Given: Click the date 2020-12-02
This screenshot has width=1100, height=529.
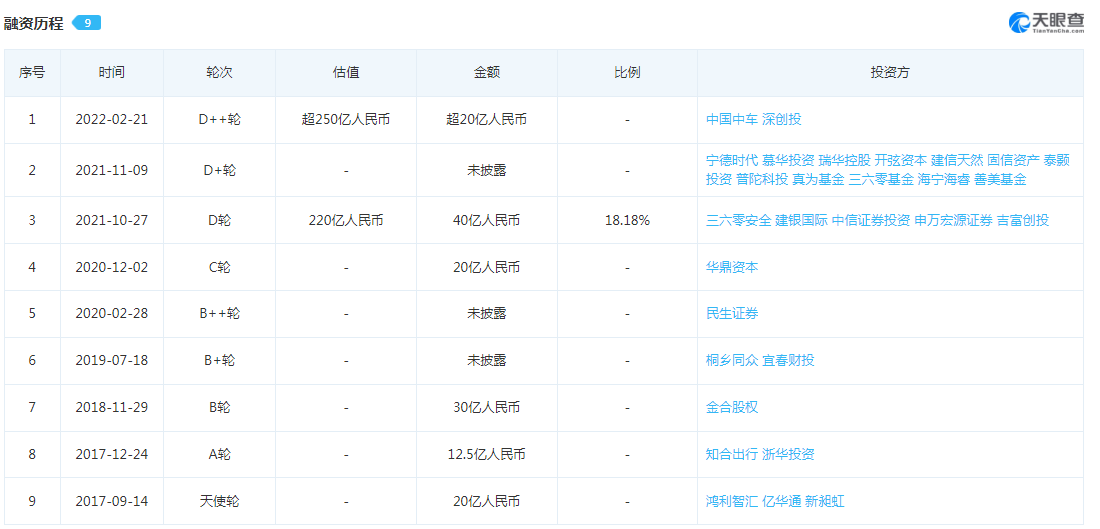Looking at the screenshot, I should pos(112,267).
